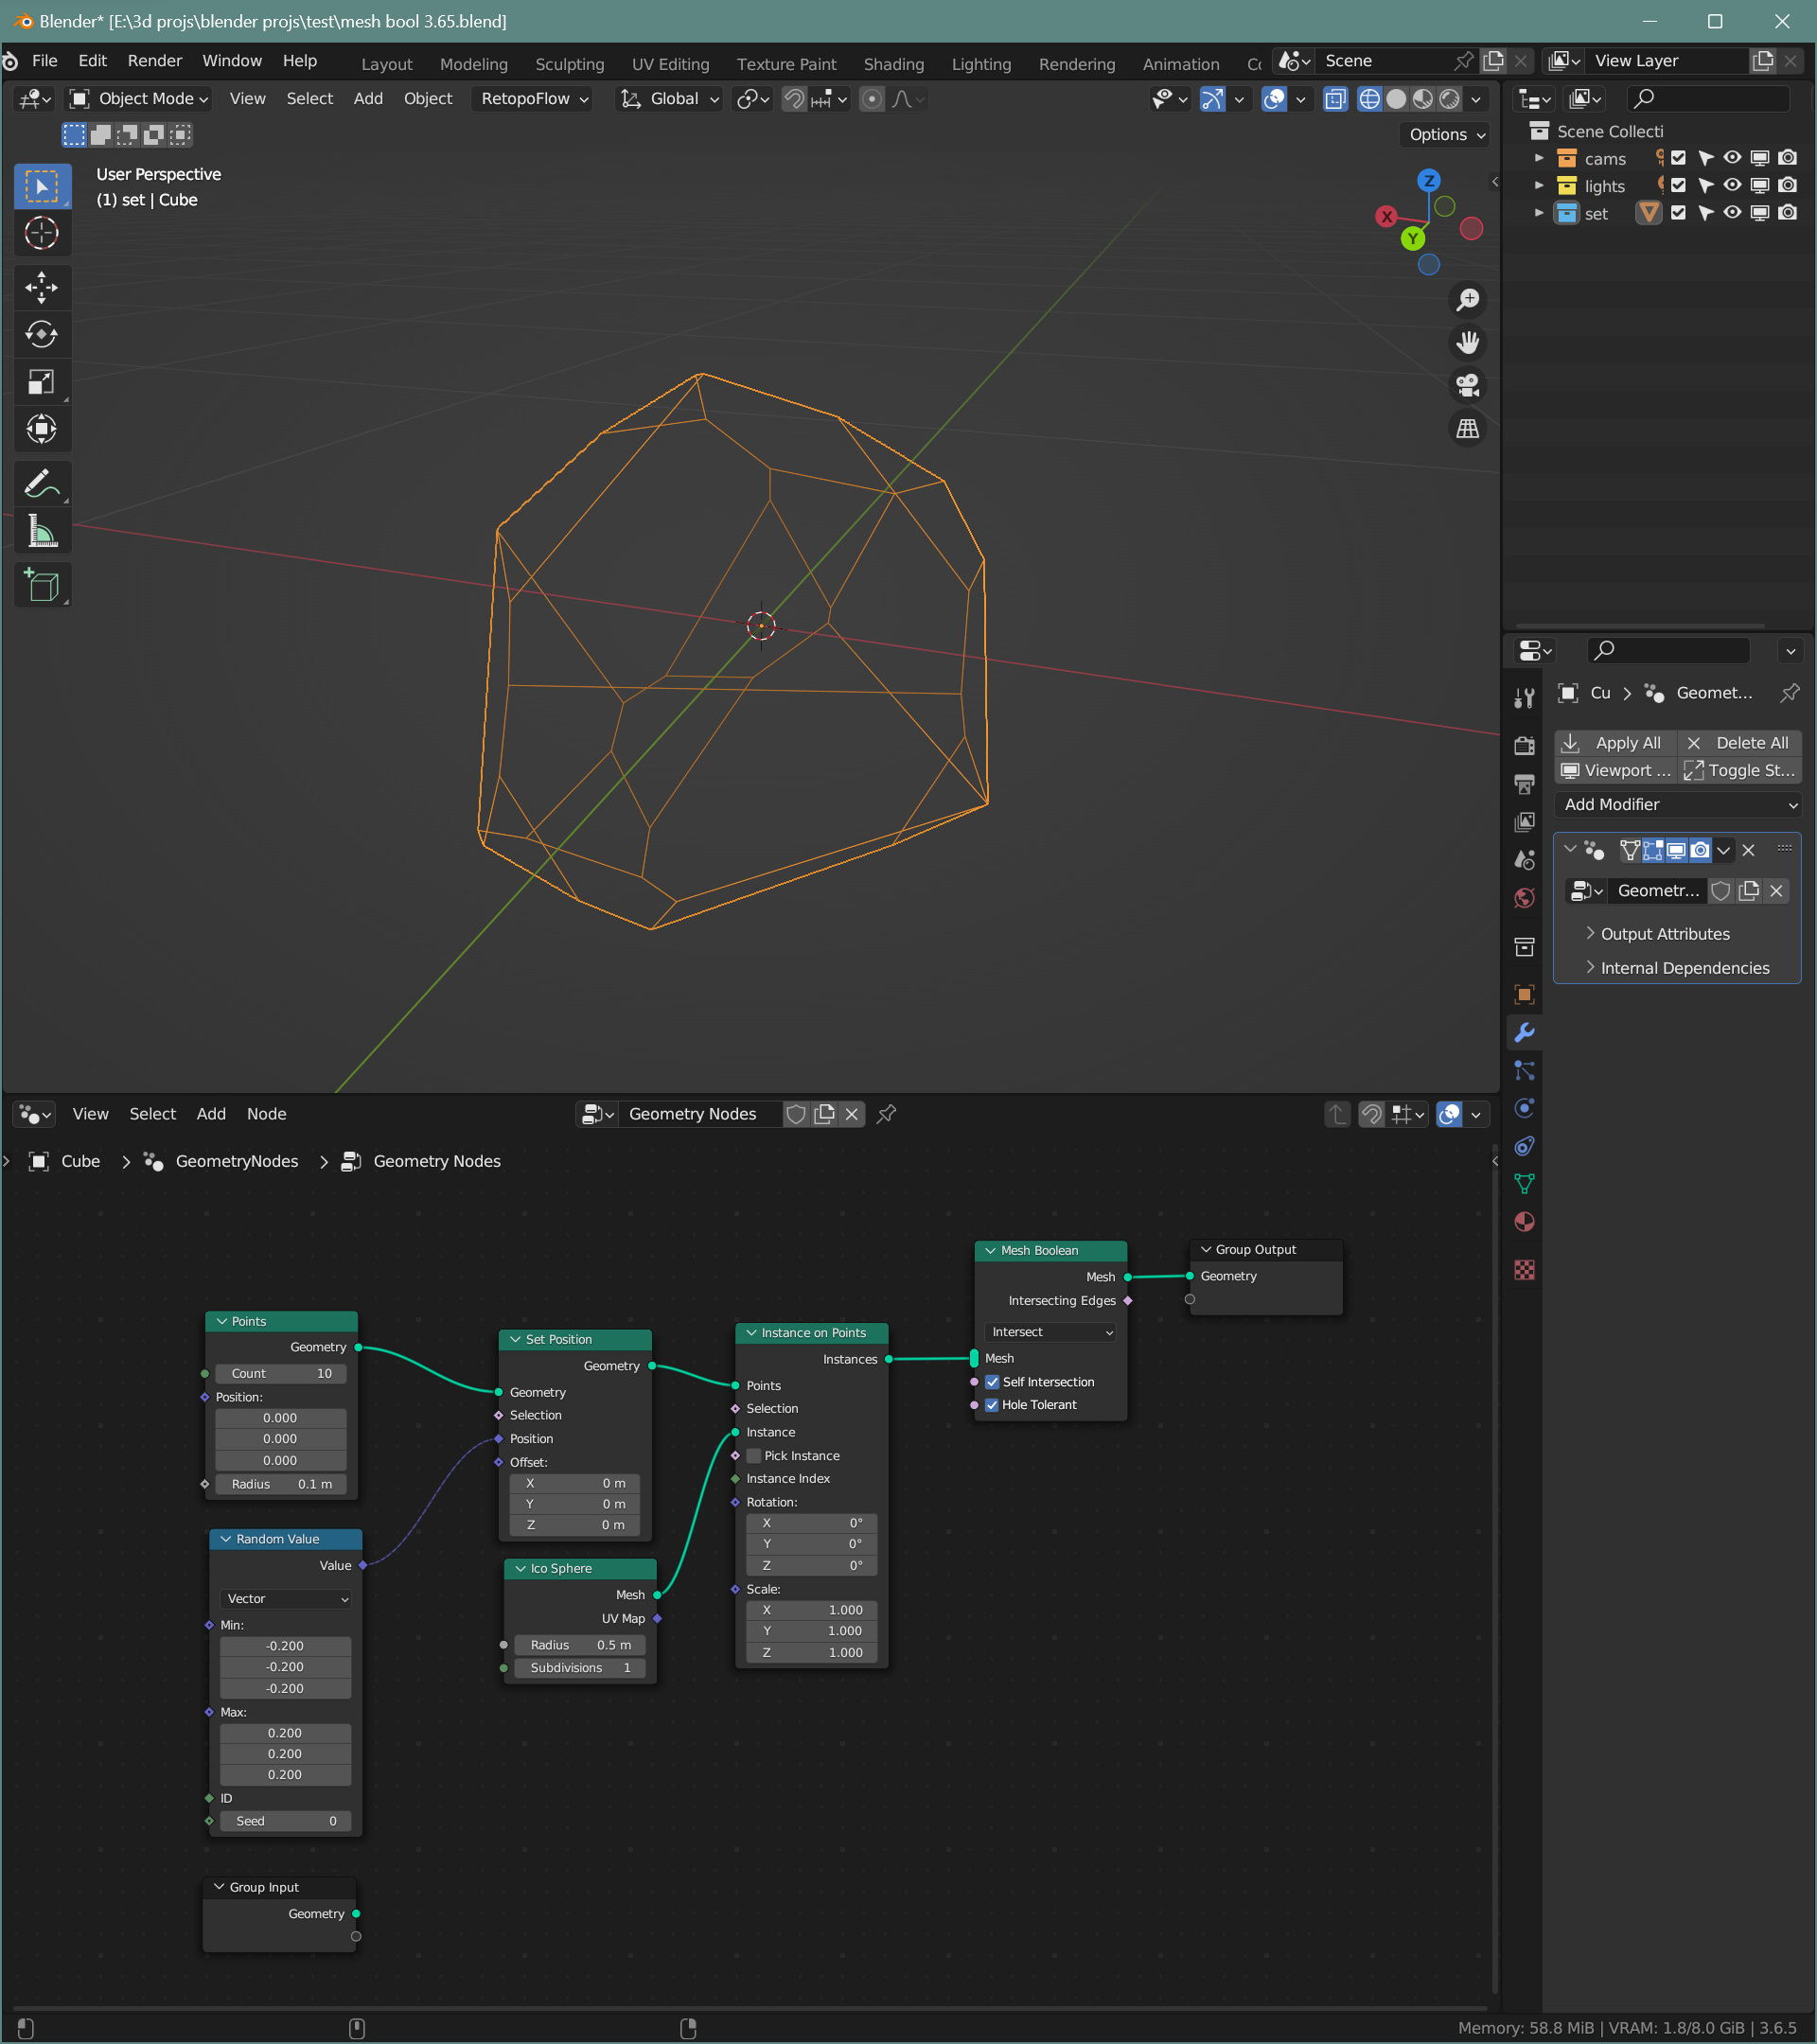Hide the lights collection with eye icon
Image resolution: width=1817 pixels, height=2044 pixels.
[1732, 185]
